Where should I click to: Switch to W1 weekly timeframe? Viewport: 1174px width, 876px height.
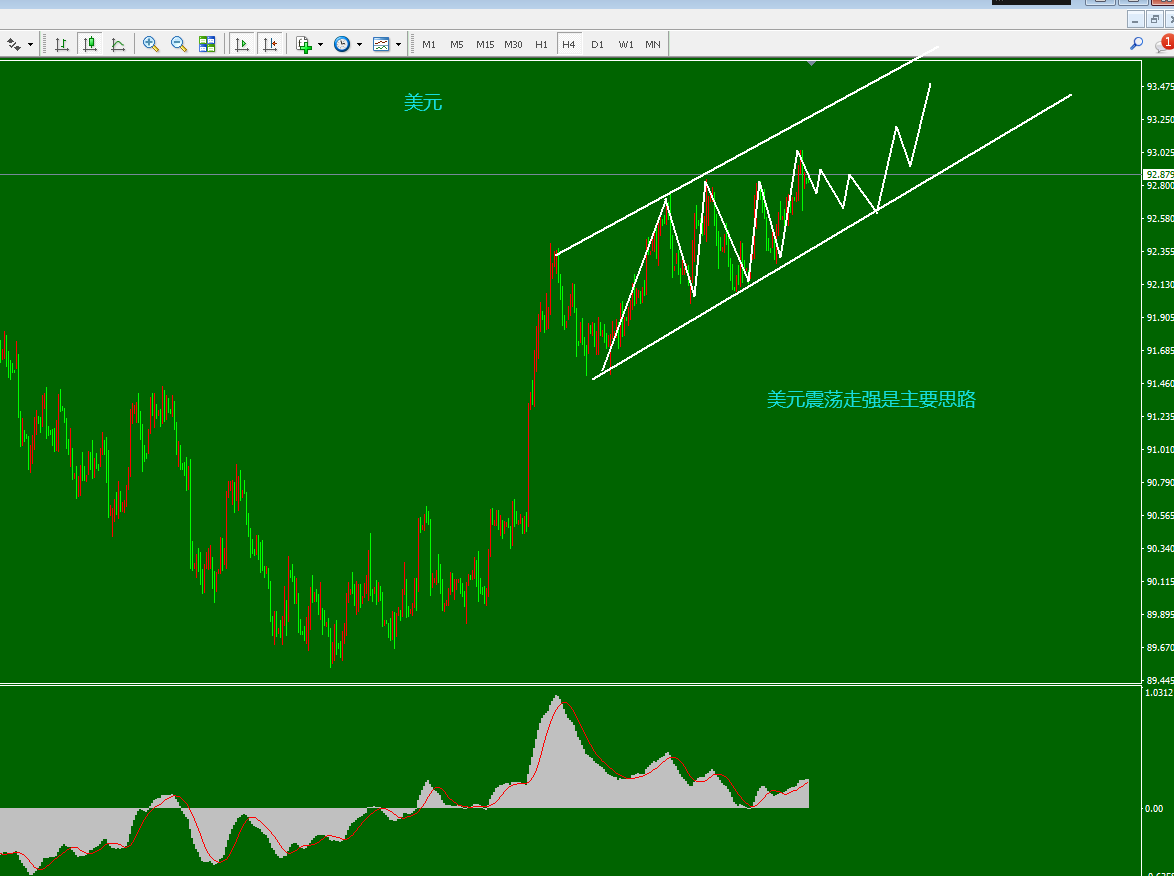(x=626, y=44)
